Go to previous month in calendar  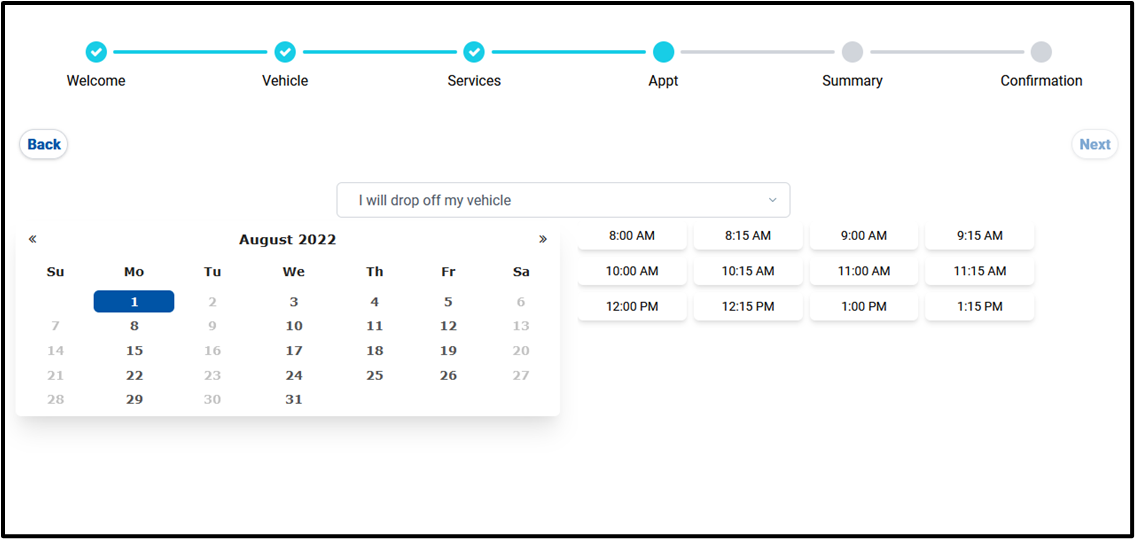click(x=33, y=239)
